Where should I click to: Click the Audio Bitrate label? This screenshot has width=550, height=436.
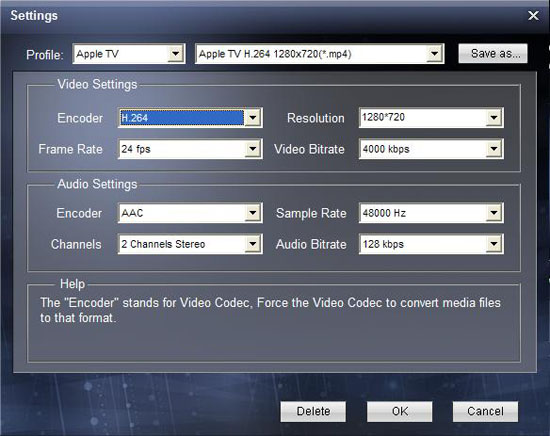[x=311, y=244]
